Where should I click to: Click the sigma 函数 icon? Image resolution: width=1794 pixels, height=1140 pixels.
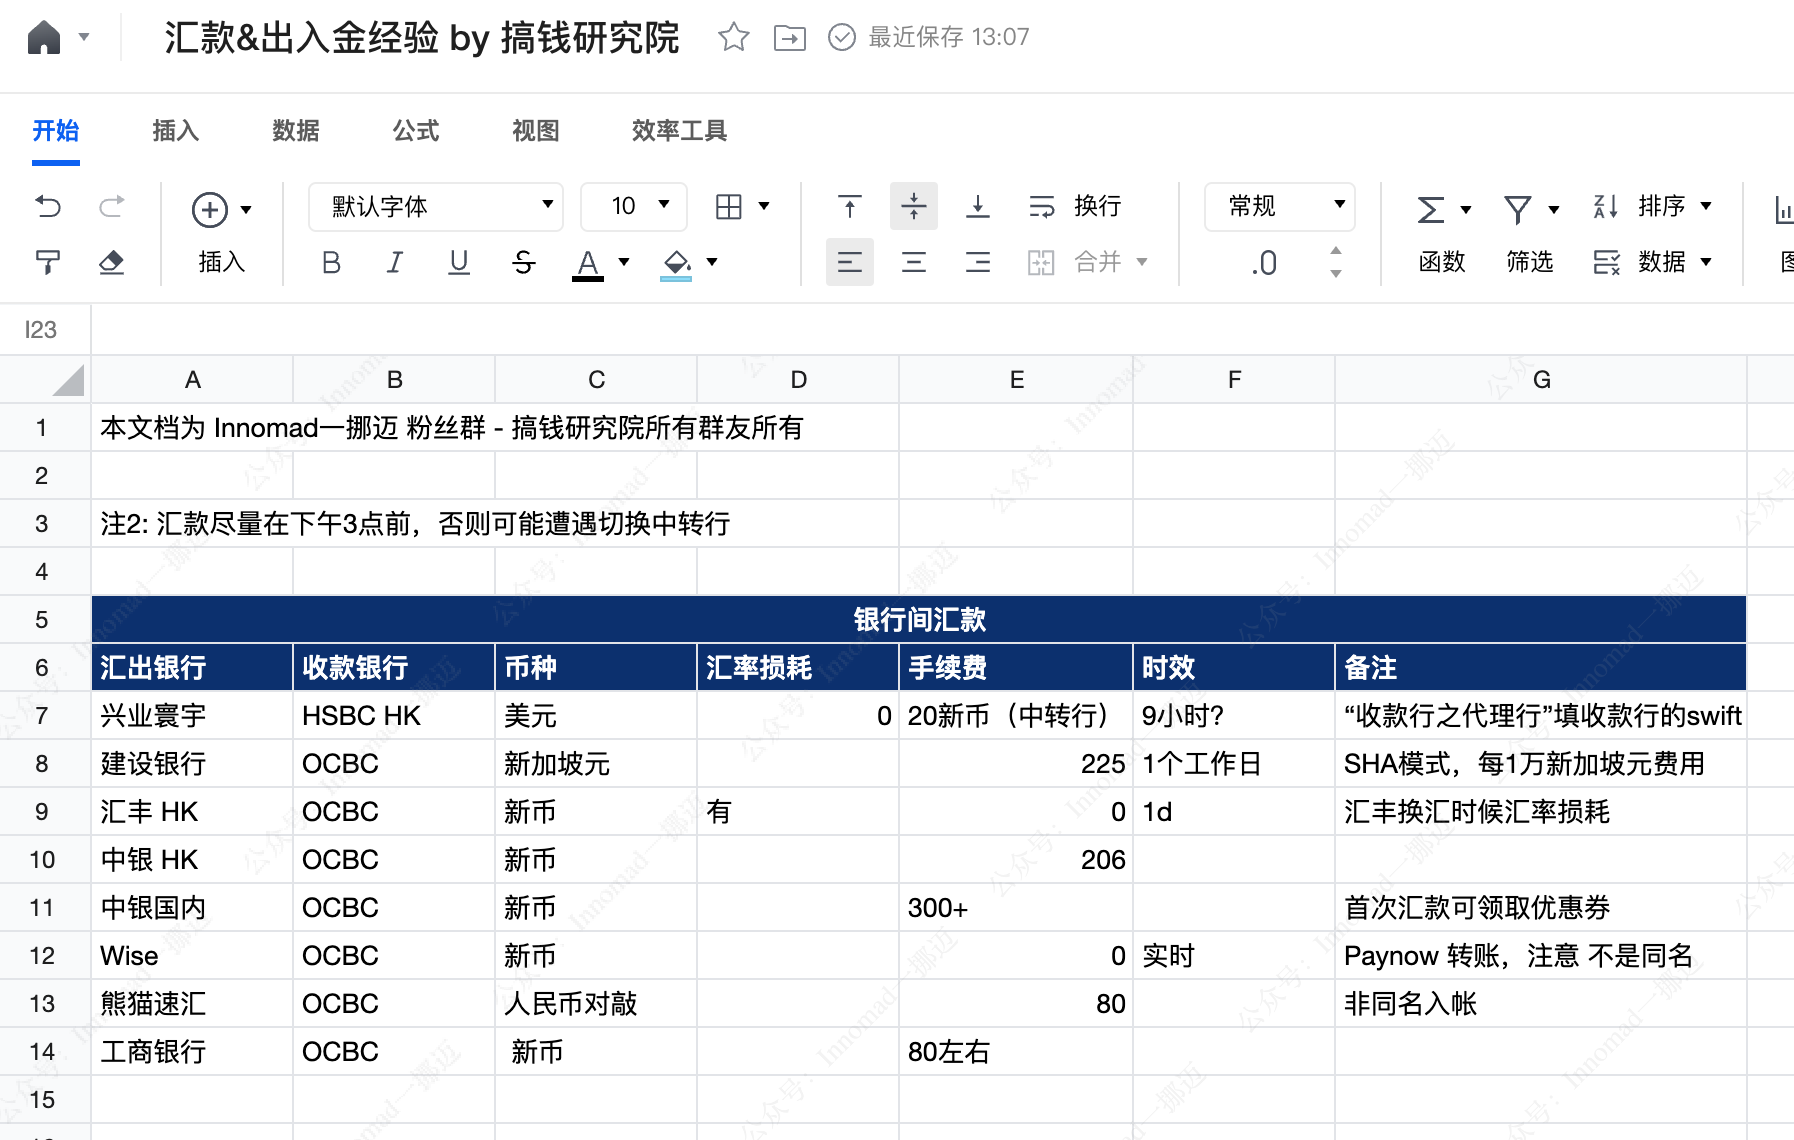click(x=1432, y=209)
